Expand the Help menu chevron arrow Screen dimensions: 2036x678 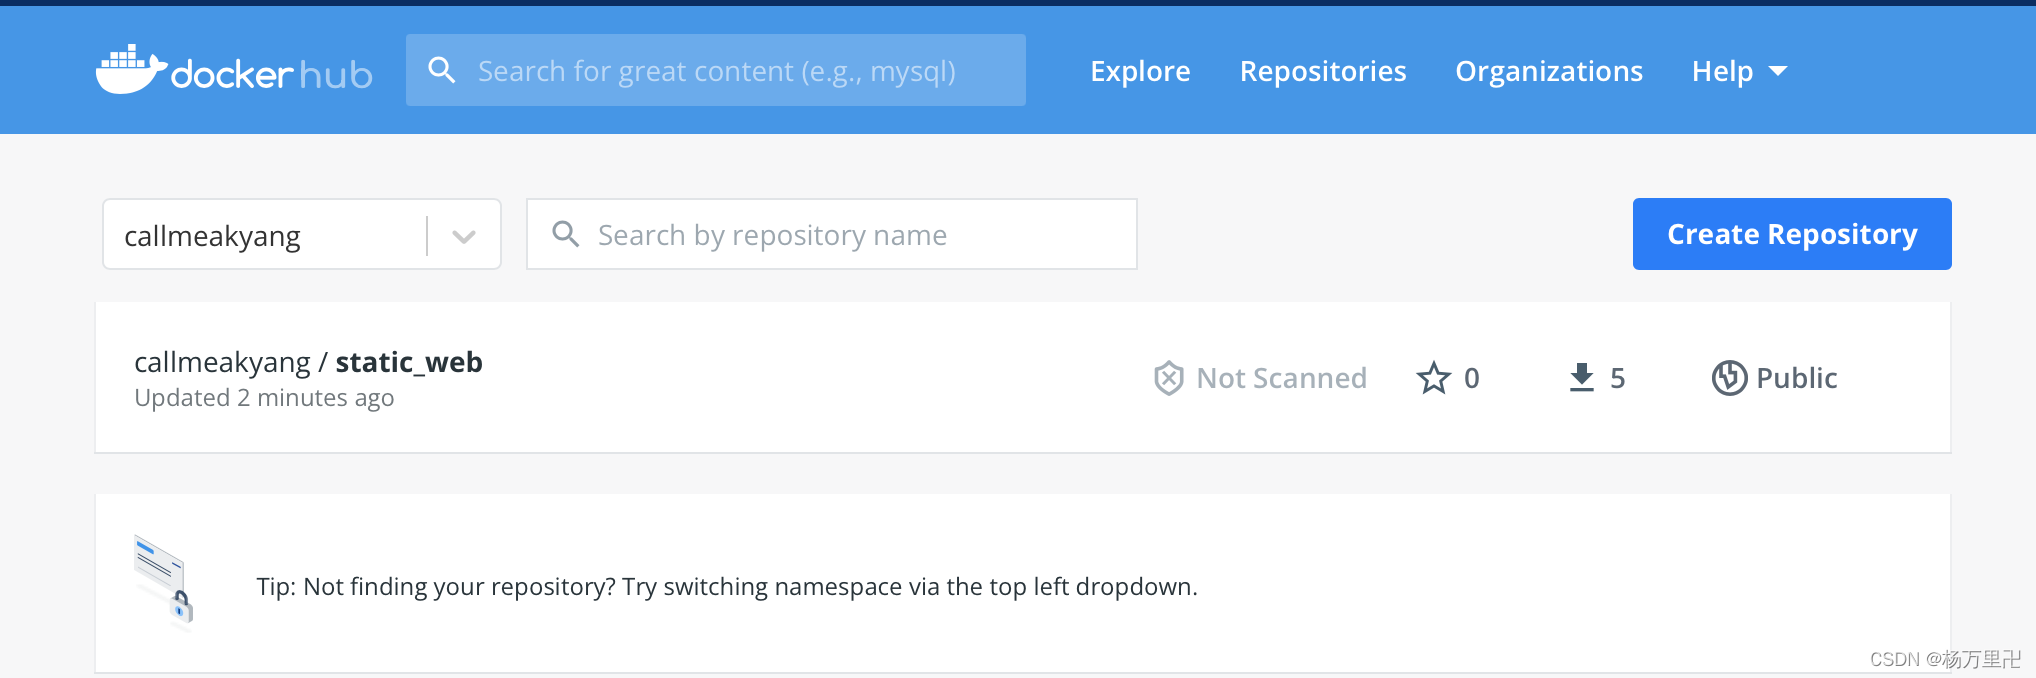[x=1778, y=70]
